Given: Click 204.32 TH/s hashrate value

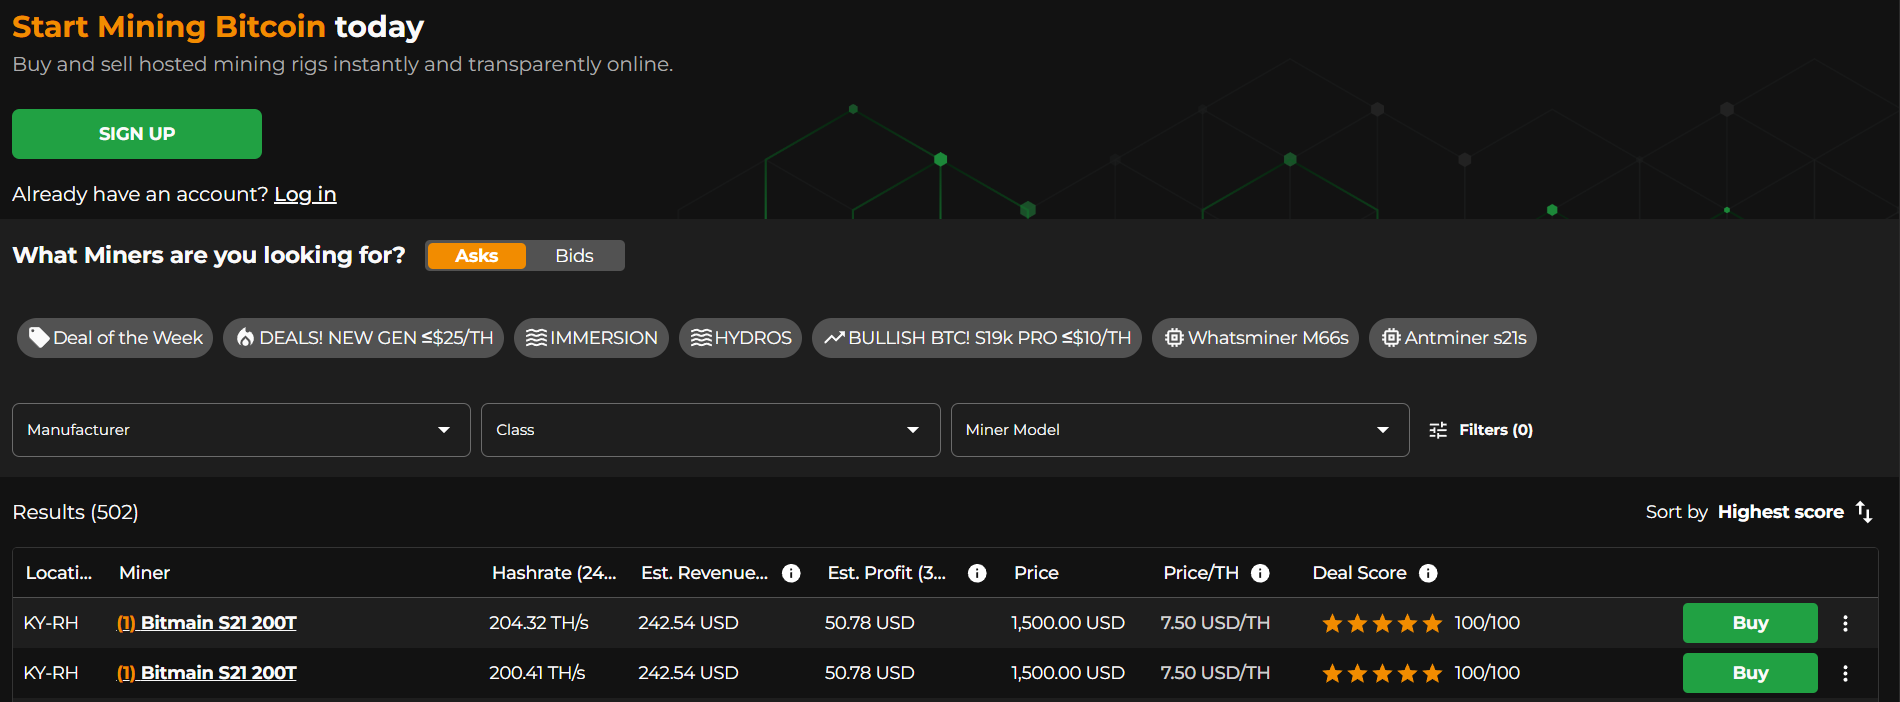Looking at the screenshot, I should [x=539, y=623].
